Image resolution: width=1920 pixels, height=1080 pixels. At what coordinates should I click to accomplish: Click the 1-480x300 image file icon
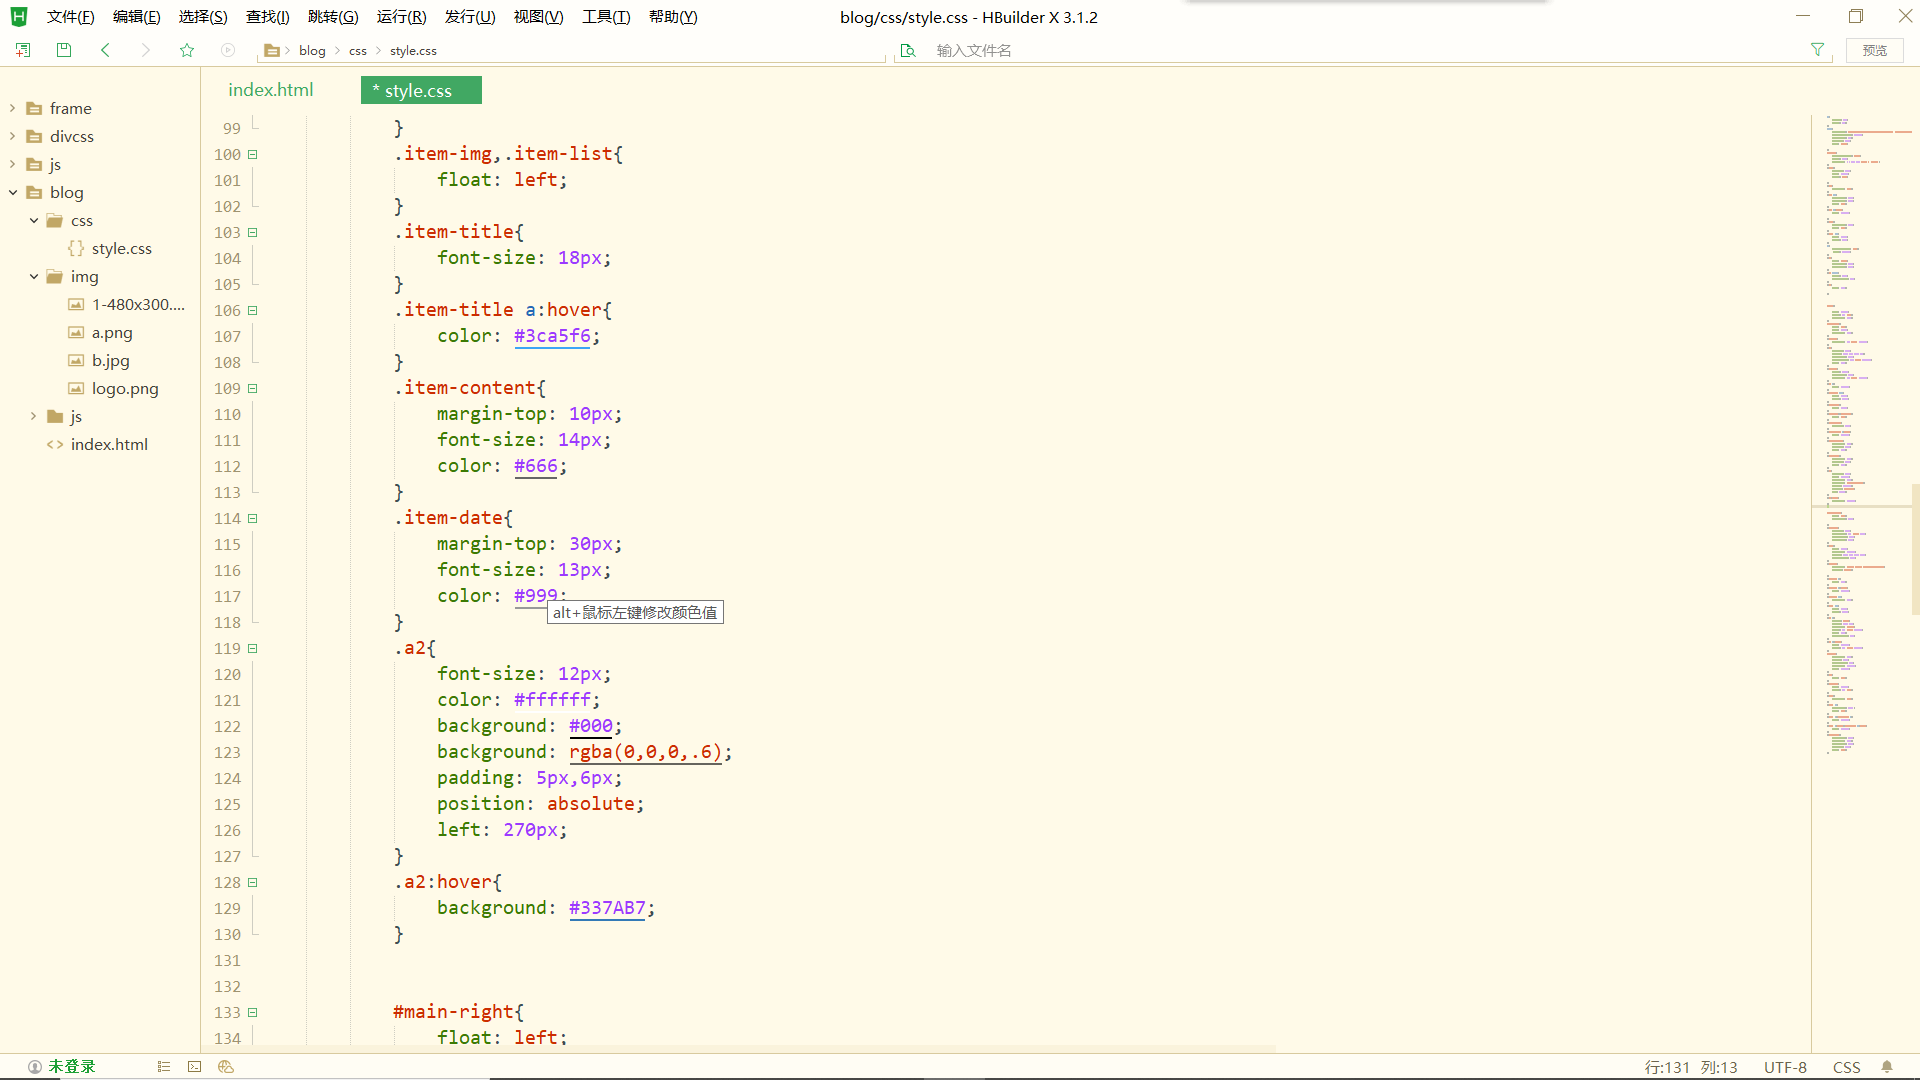(76, 304)
